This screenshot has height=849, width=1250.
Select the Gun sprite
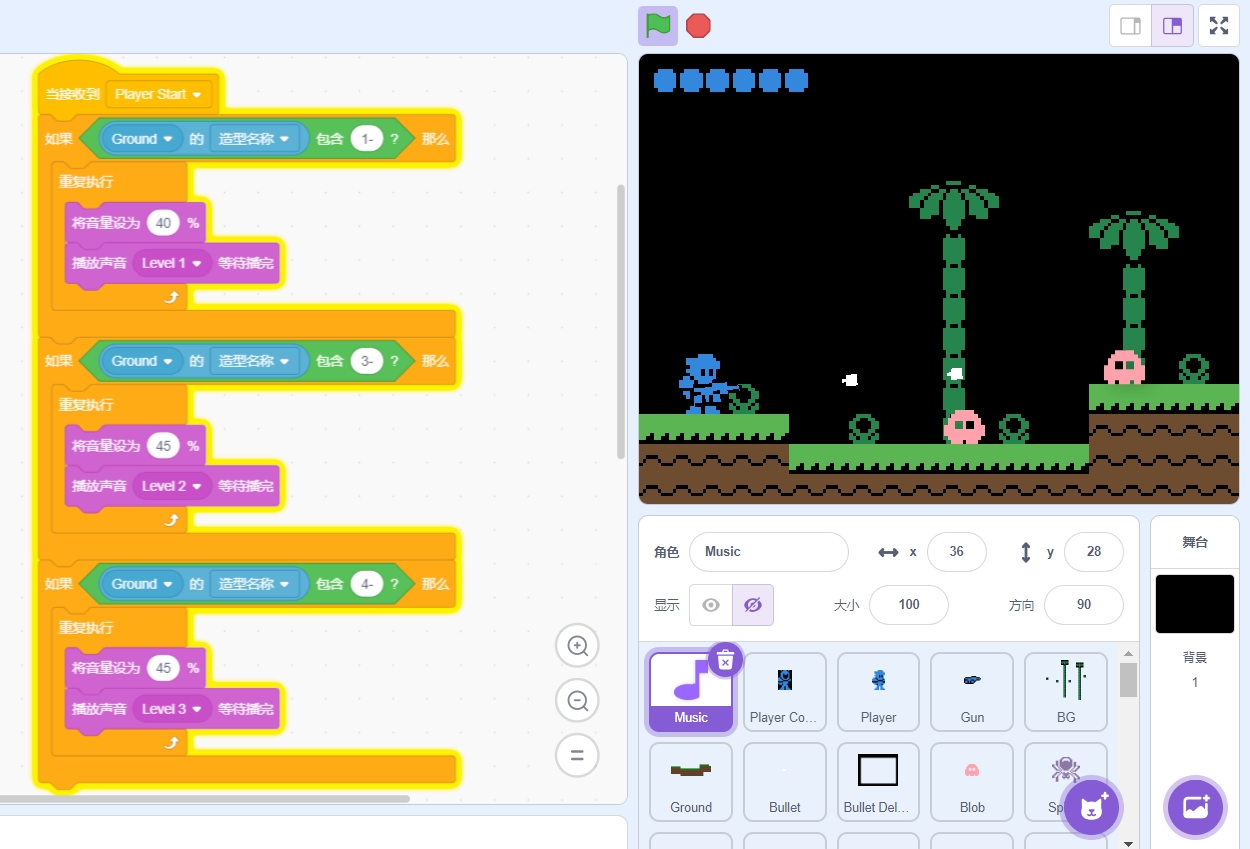[x=972, y=692]
